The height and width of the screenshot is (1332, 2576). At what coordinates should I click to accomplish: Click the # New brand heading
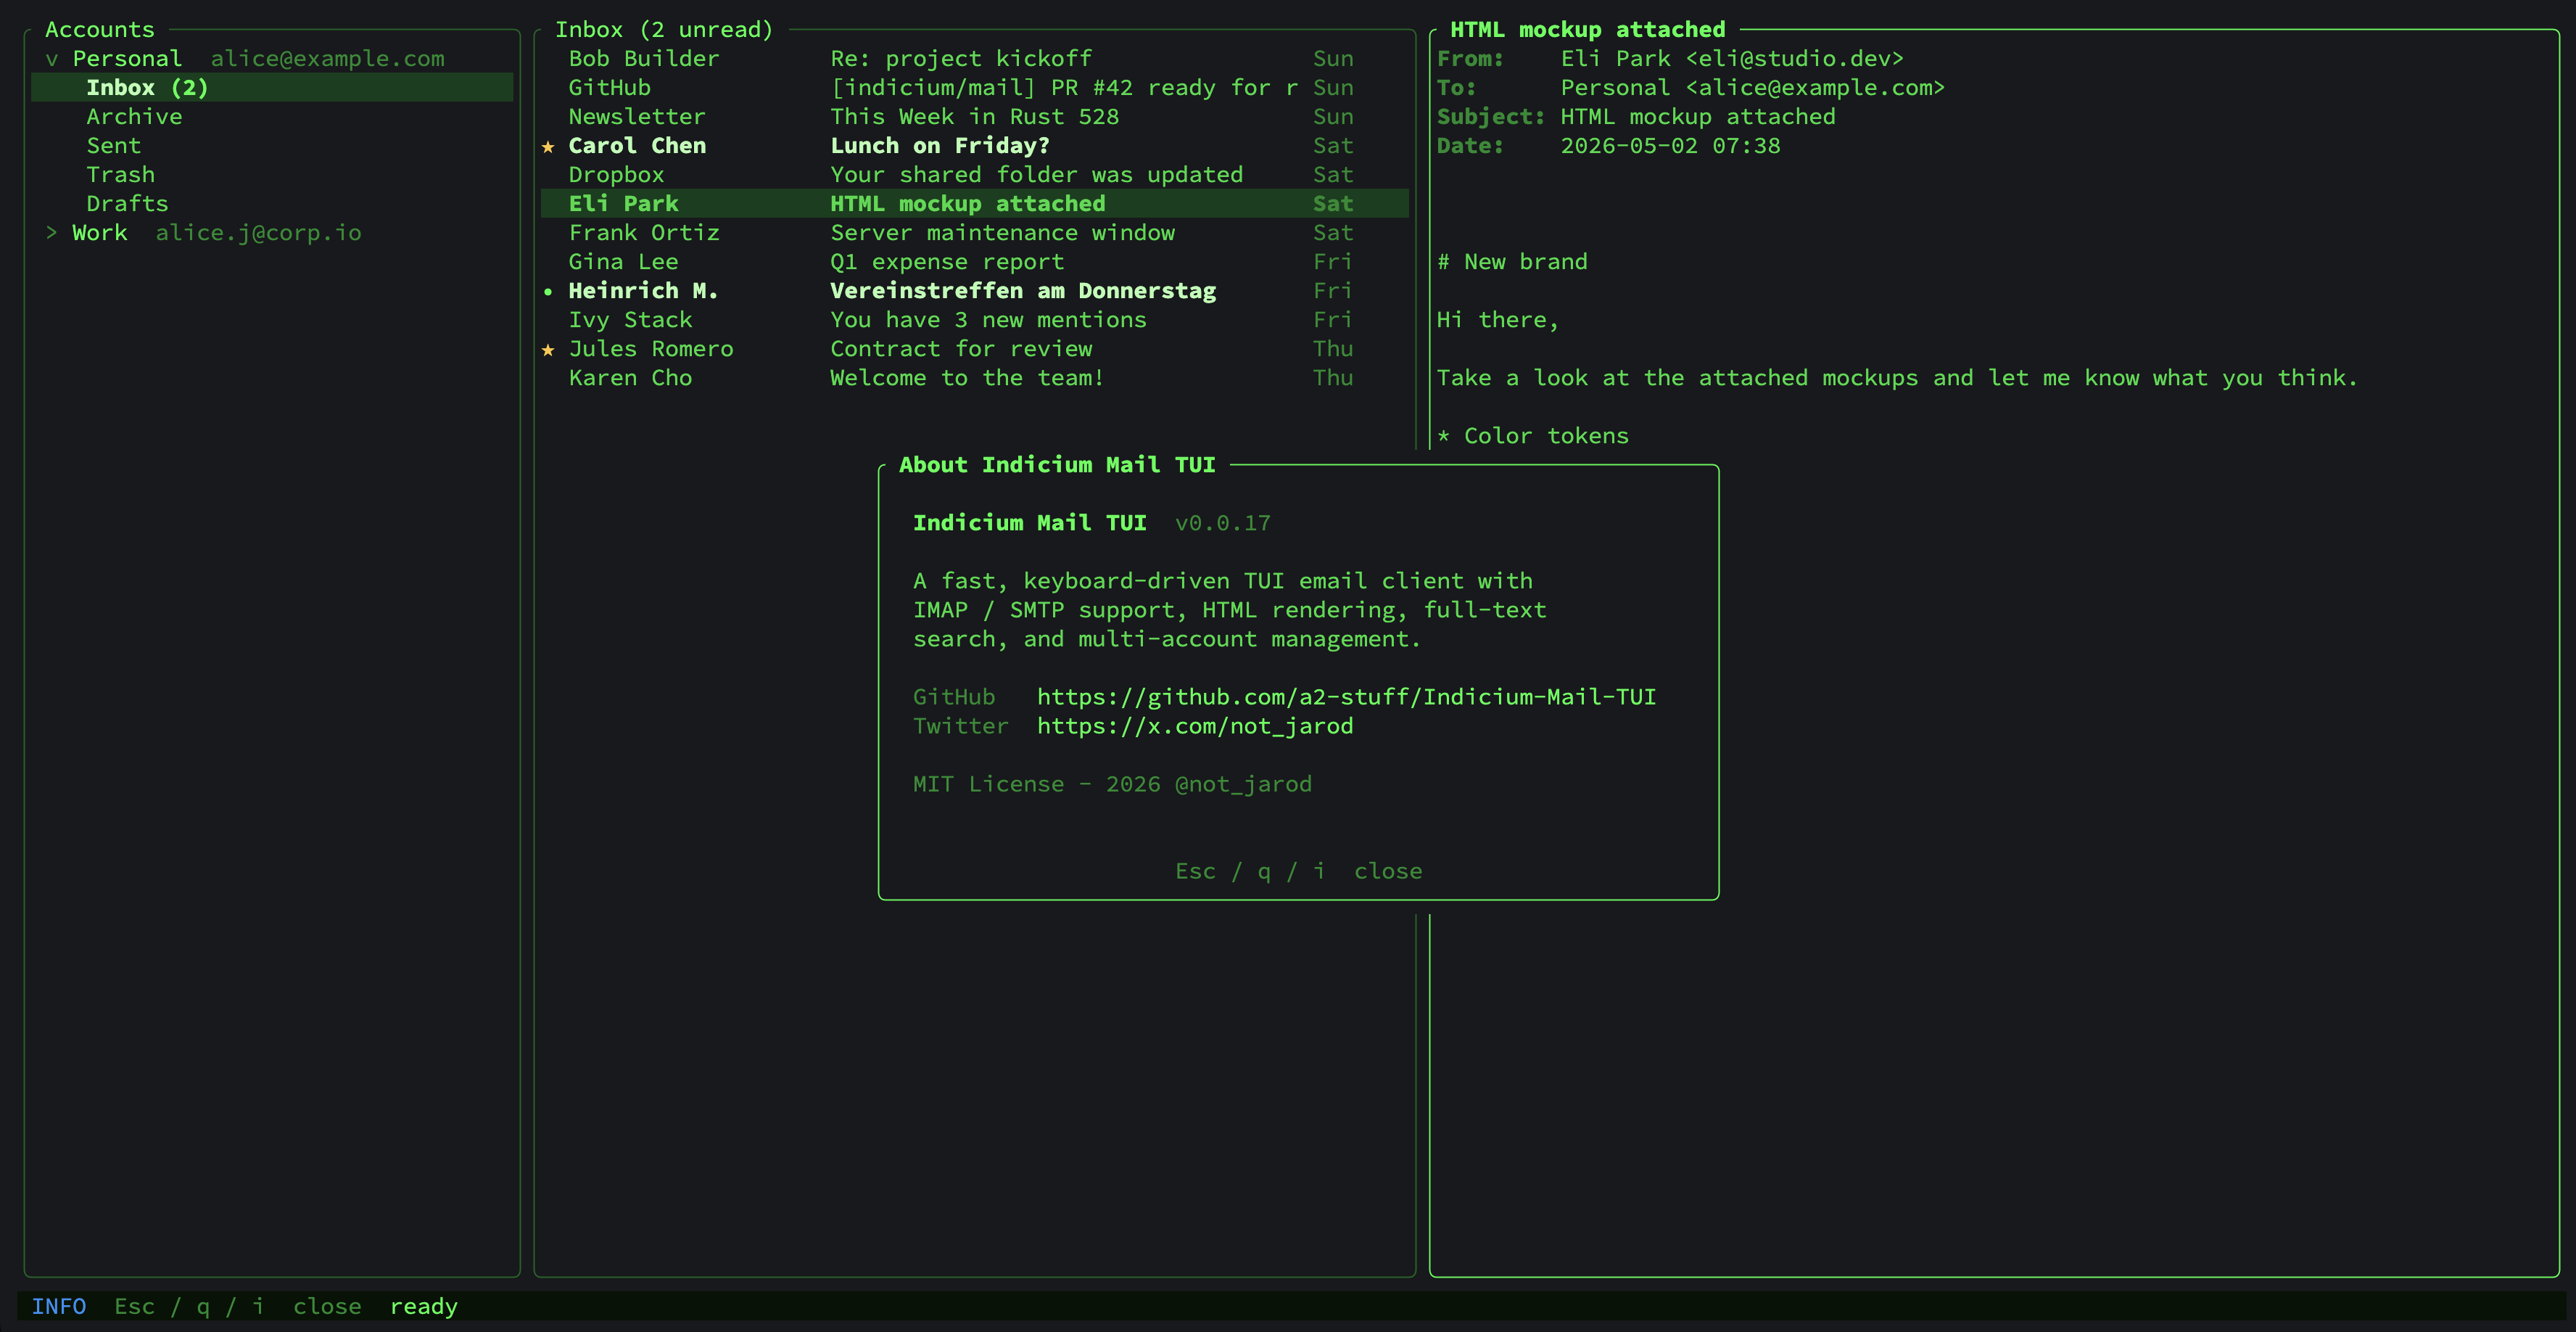pyautogui.click(x=1512, y=262)
